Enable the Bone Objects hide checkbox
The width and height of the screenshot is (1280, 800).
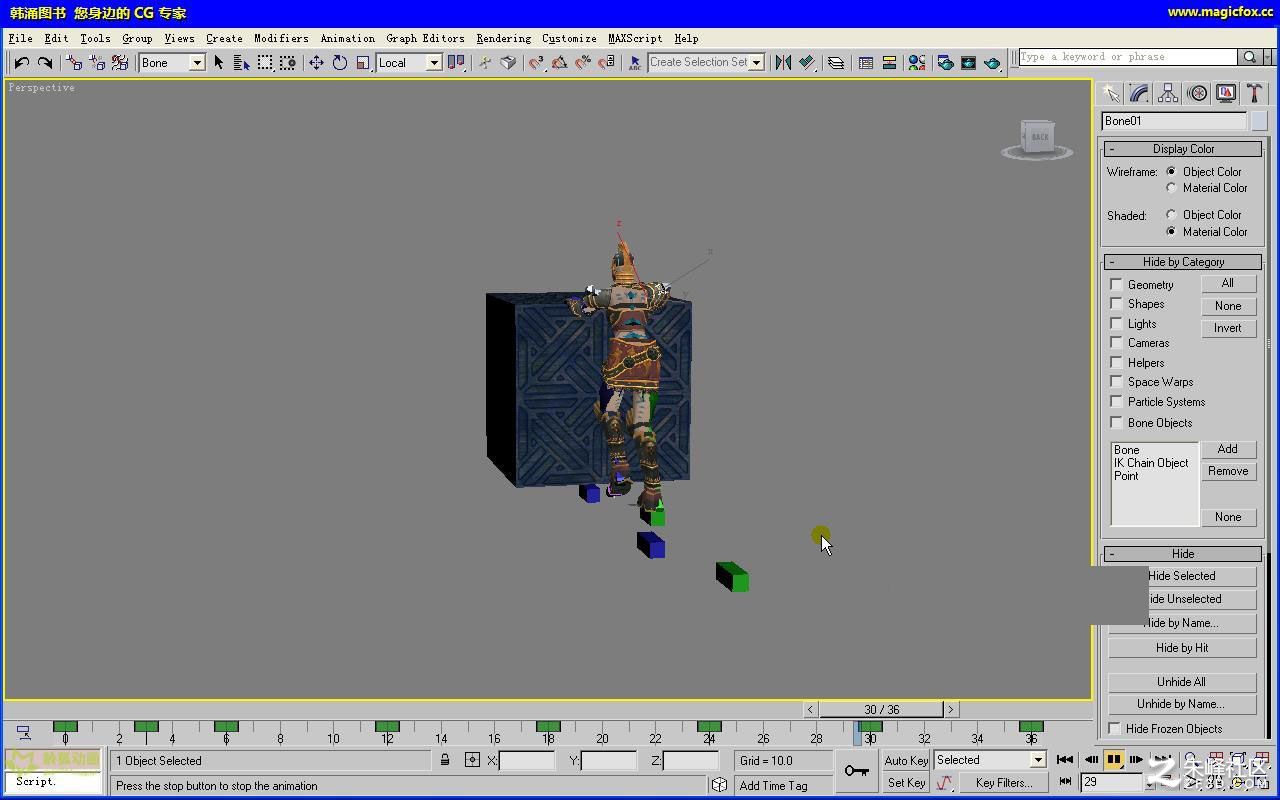[1116, 422]
